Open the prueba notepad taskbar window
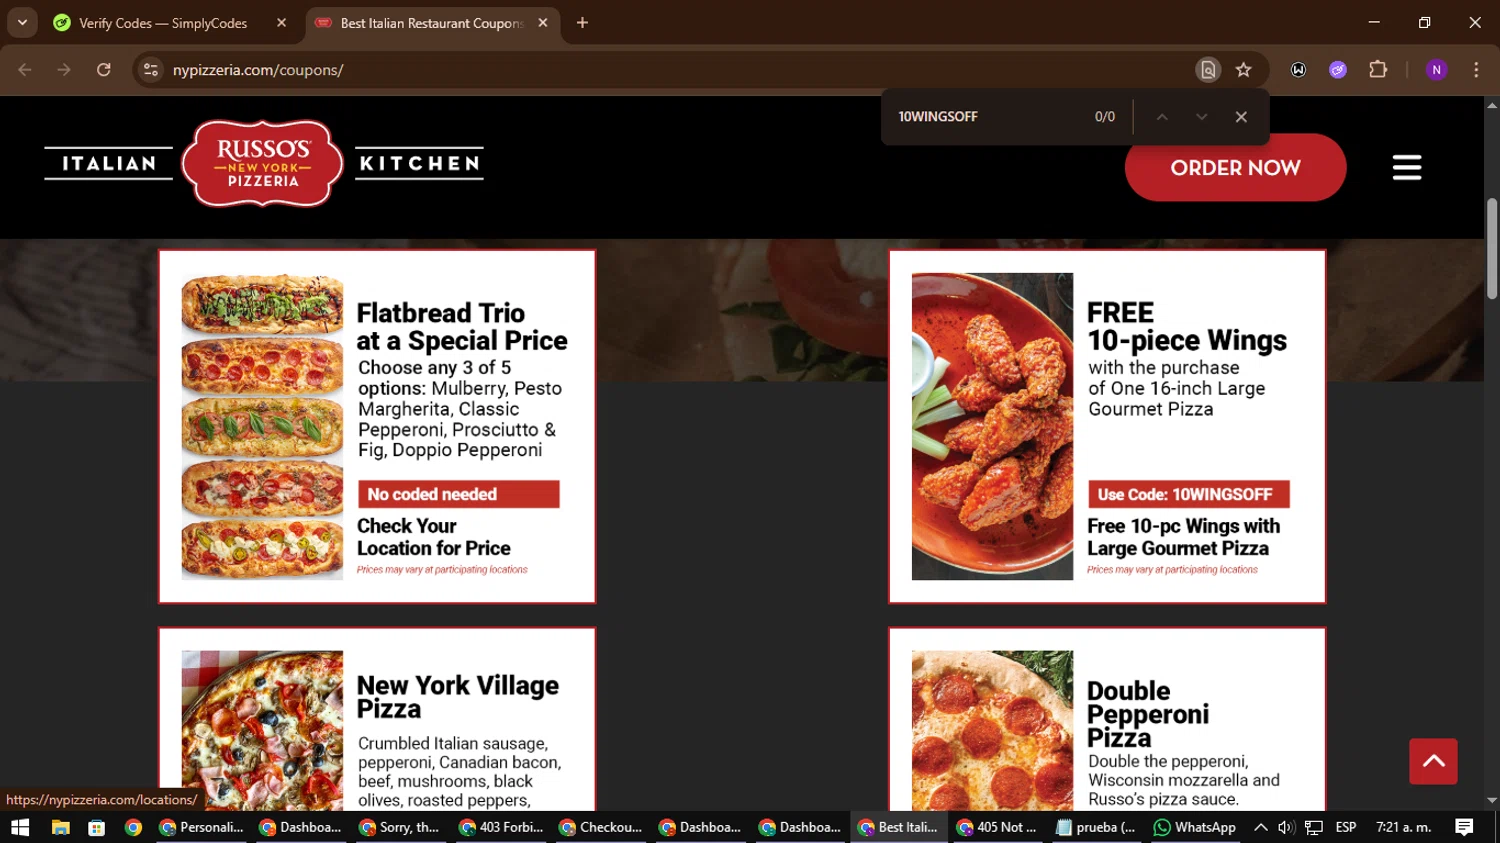The width and height of the screenshot is (1500, 843). pos(1096,827)
